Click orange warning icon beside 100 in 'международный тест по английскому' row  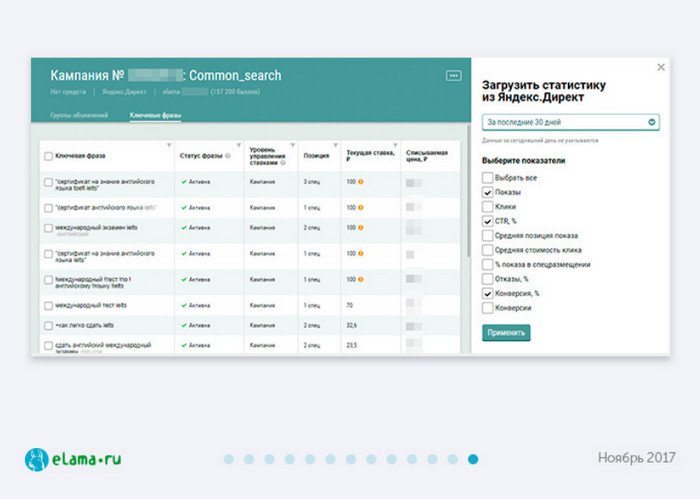[x=361, y=279]
